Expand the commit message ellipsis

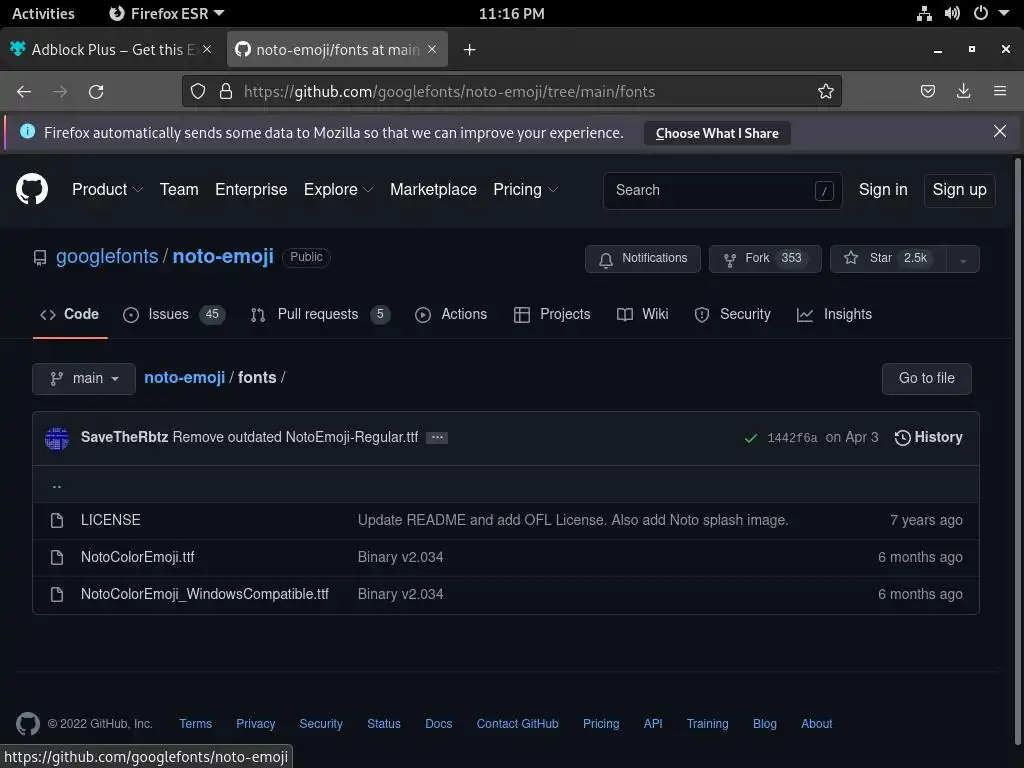437,438
